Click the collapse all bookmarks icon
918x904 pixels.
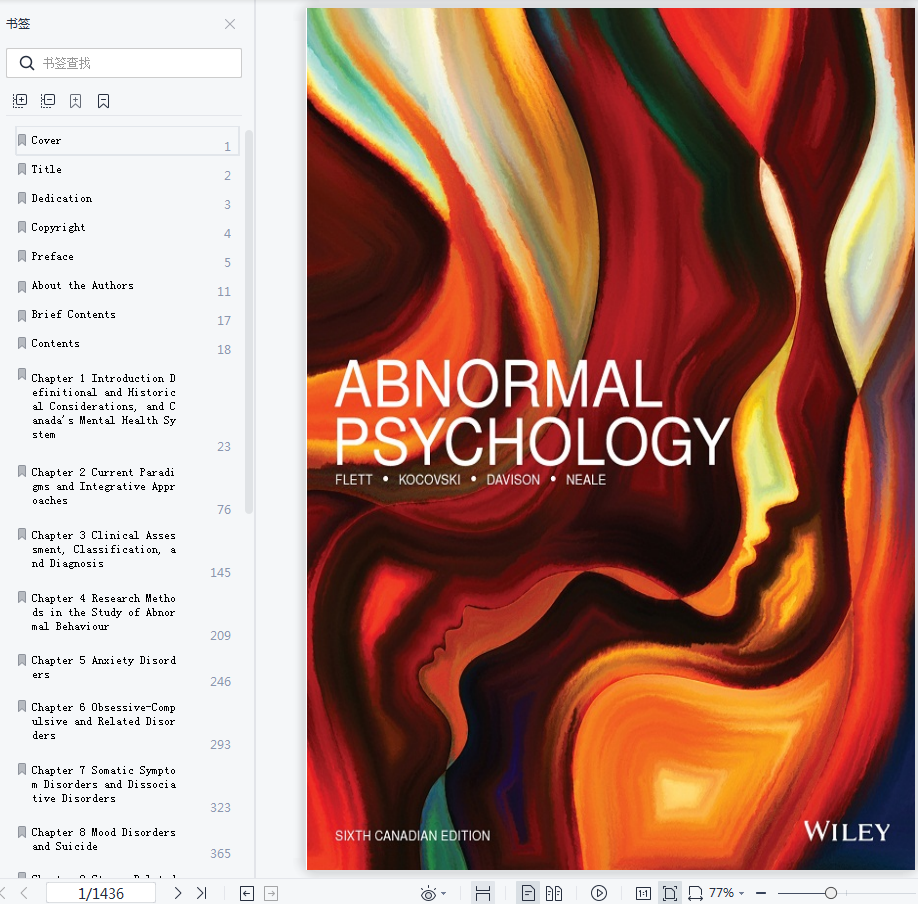(x=48, y=101)
